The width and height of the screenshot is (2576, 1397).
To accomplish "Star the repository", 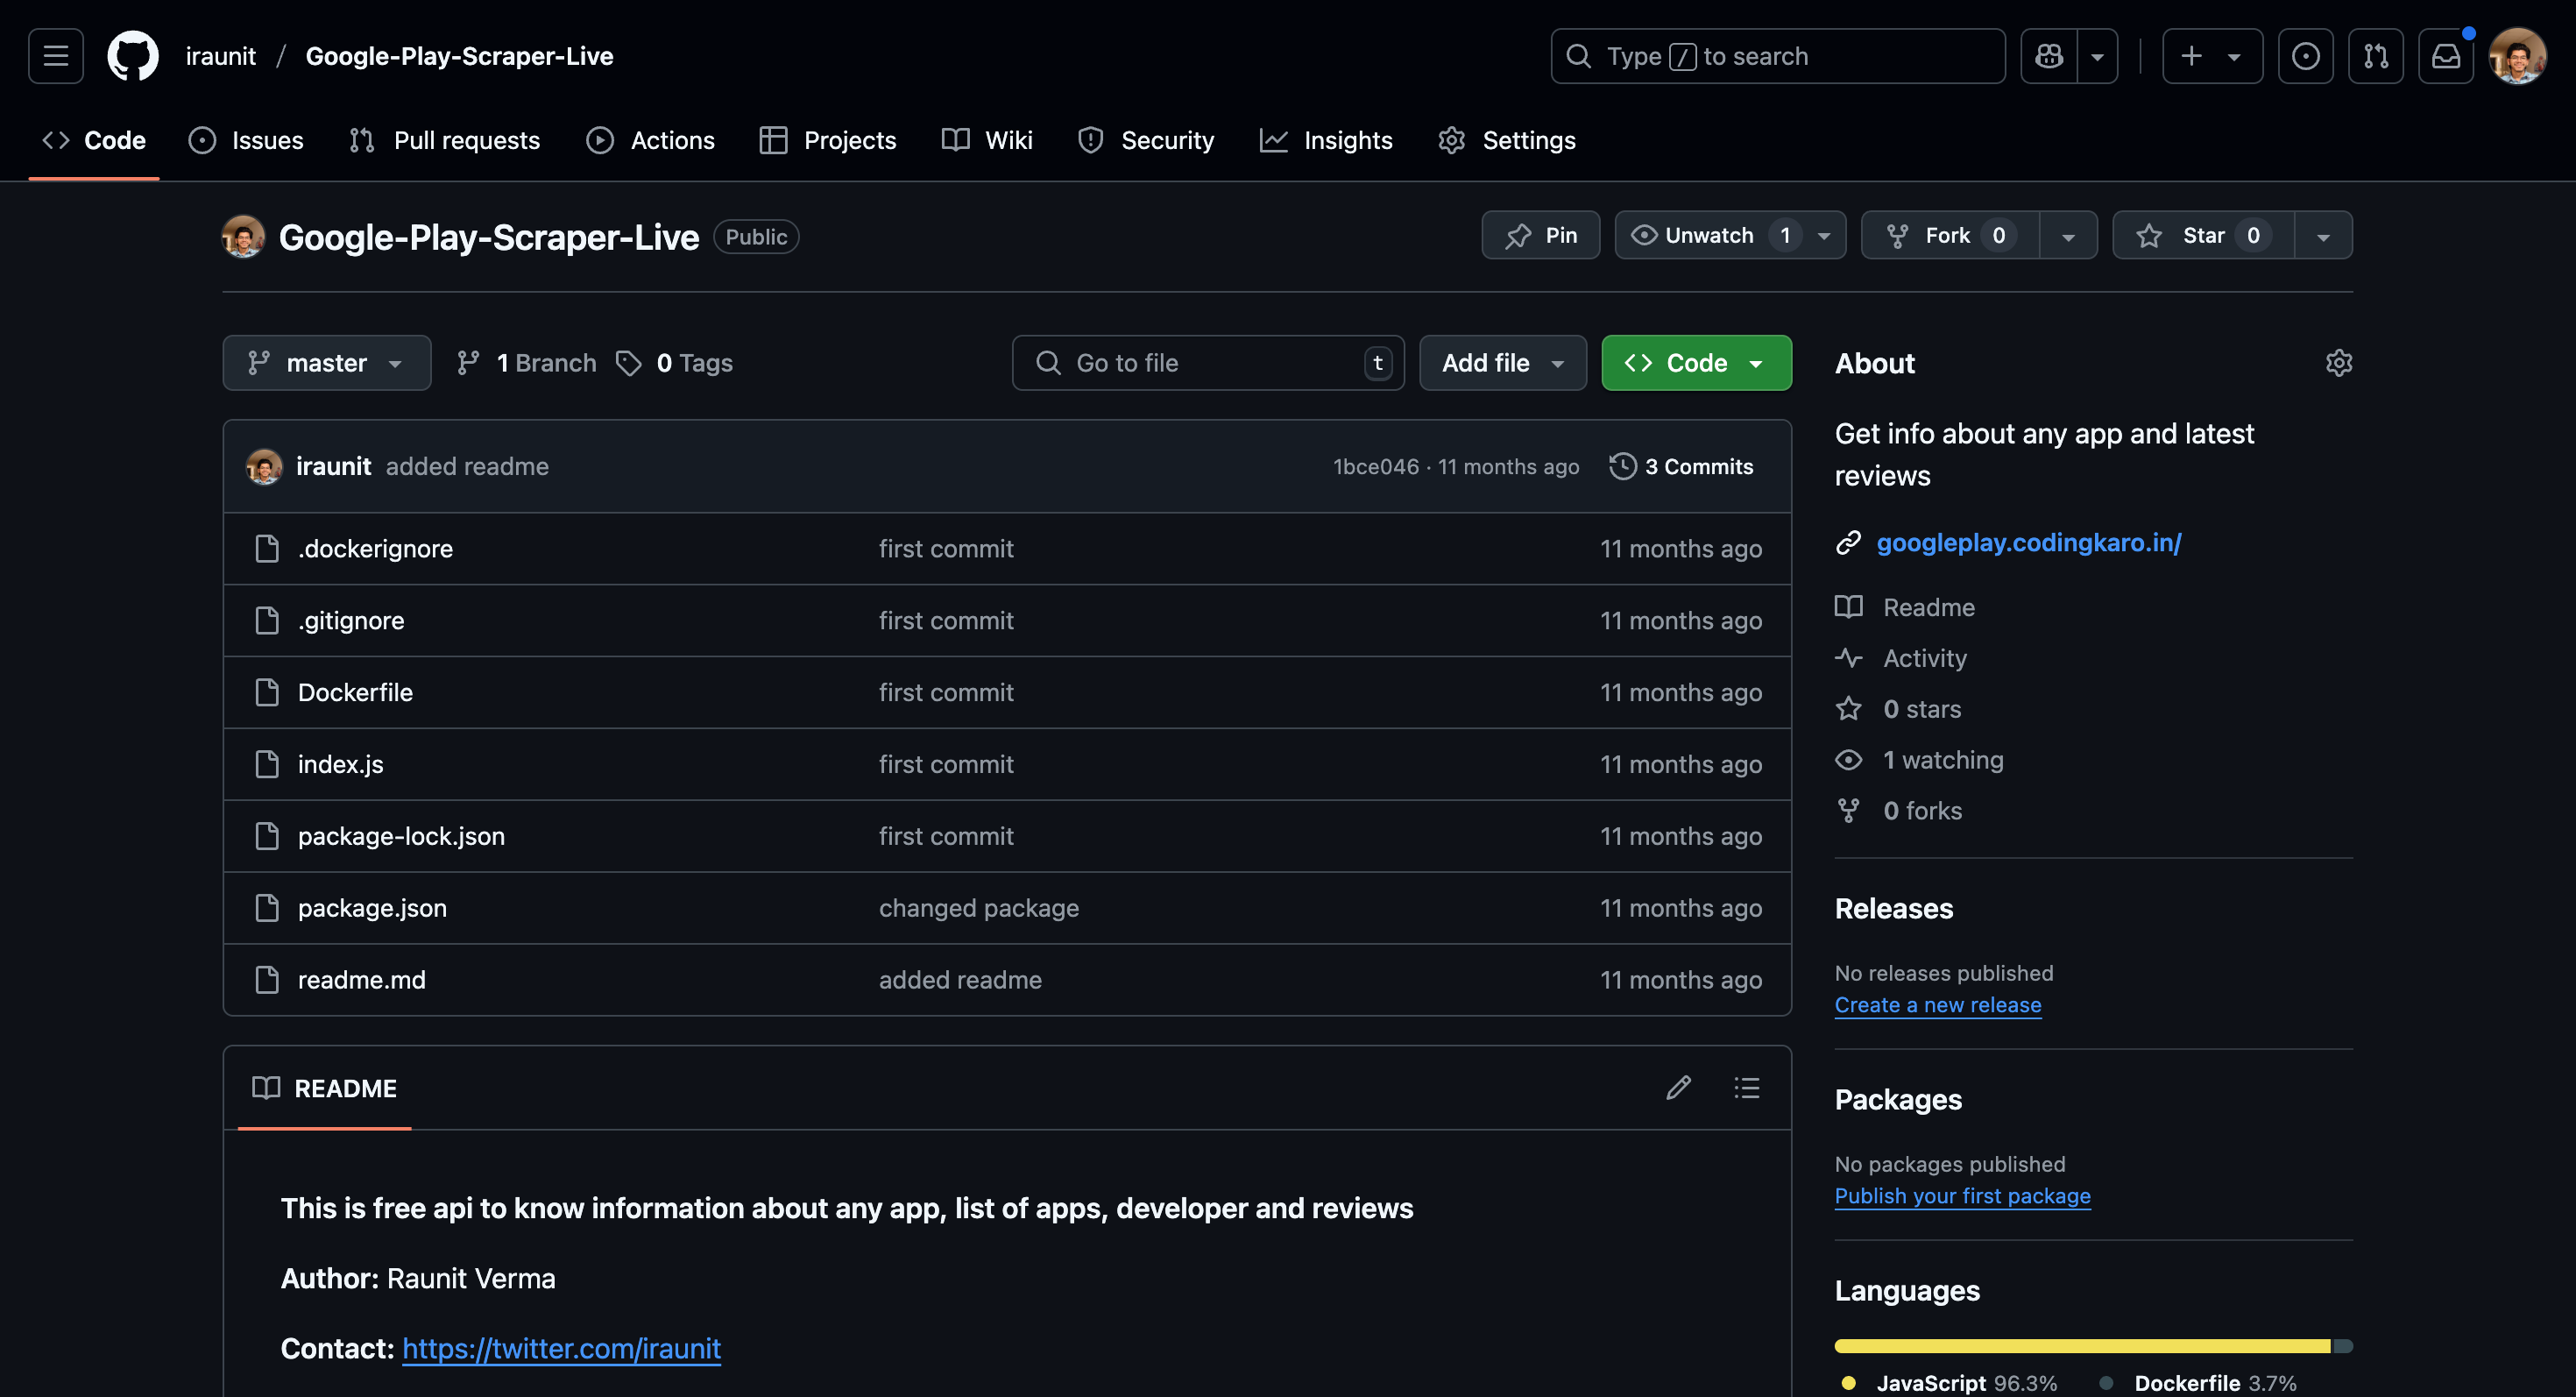I will pos(2203,235).
